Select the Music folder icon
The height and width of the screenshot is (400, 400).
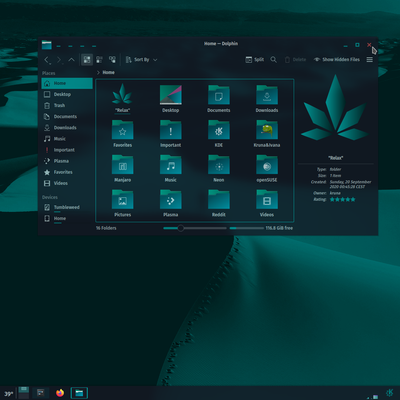[x=171, y=164]
